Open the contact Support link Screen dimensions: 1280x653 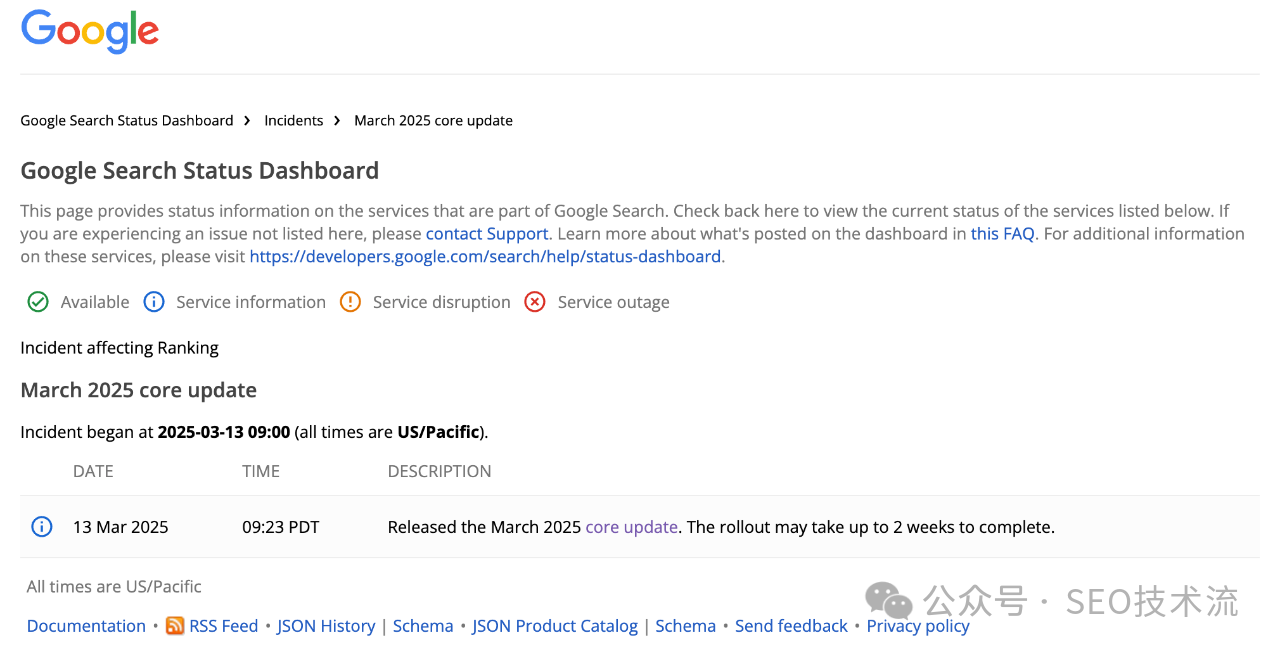tap(486, 233)
